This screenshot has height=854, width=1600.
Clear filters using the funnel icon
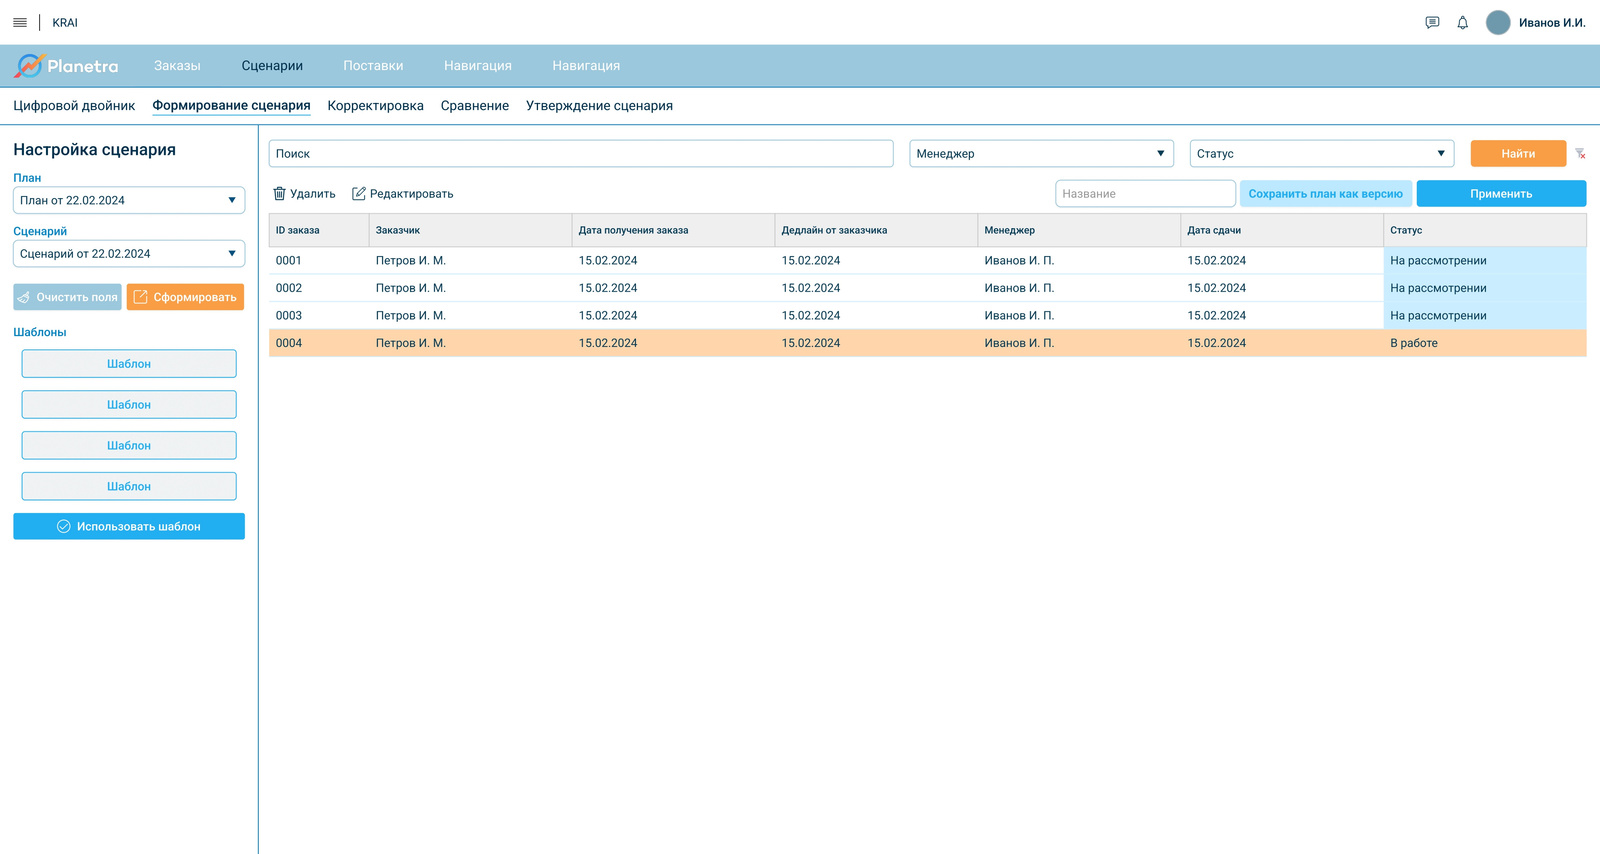pyautogui.click(x=1580, y=154)
